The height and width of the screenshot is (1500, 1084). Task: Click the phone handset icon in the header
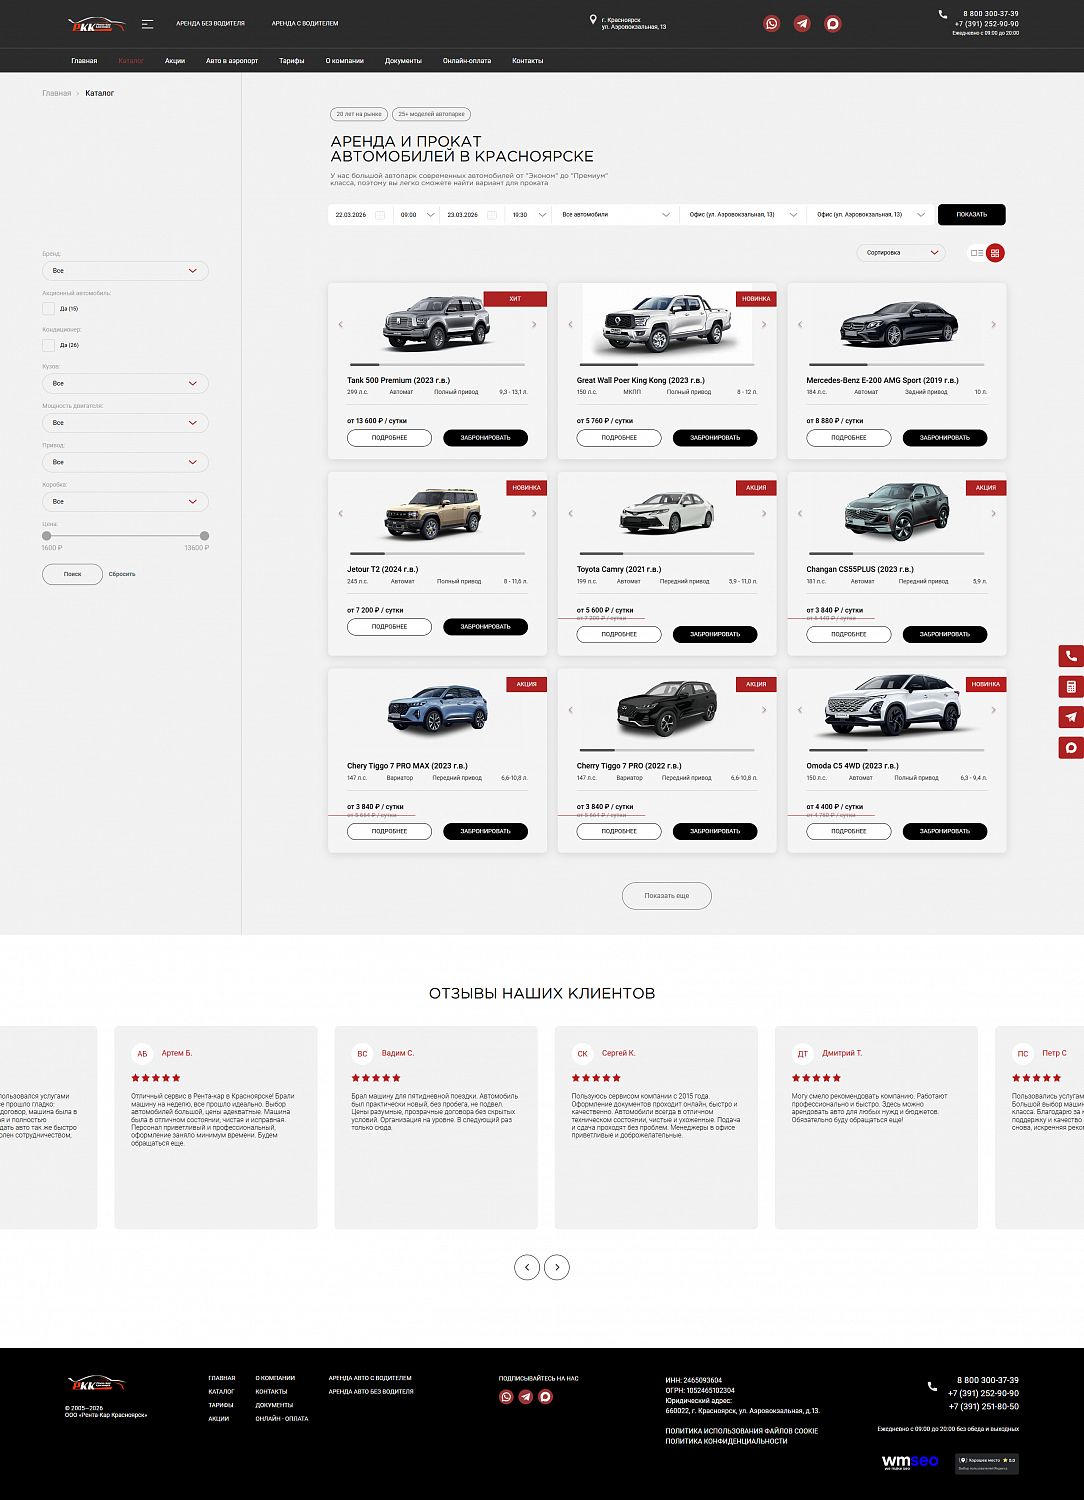(x=942, y=14)
